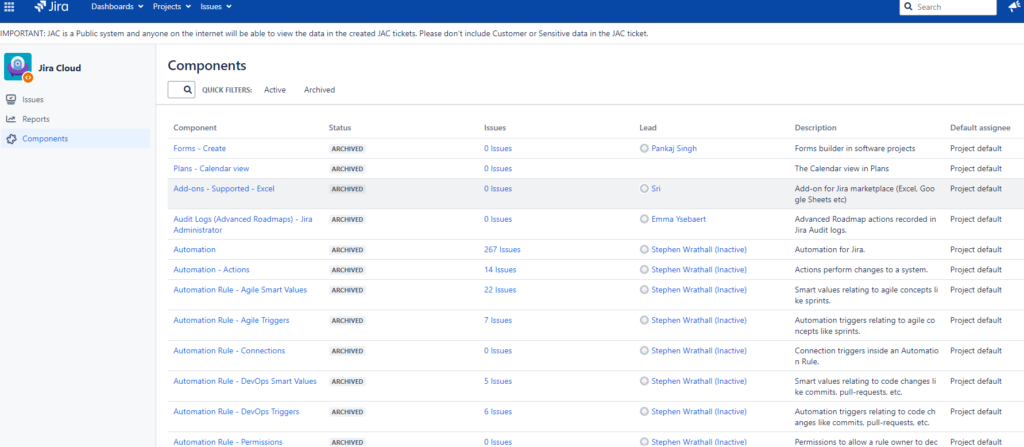Click the Jira Cloud project name
Image resolution: width=1024 pixels, height=447 pixels.
(59, 67)
